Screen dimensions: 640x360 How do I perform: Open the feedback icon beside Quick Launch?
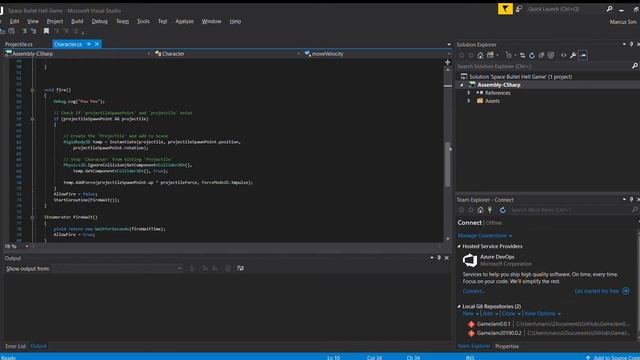click(x=519, y=9)
